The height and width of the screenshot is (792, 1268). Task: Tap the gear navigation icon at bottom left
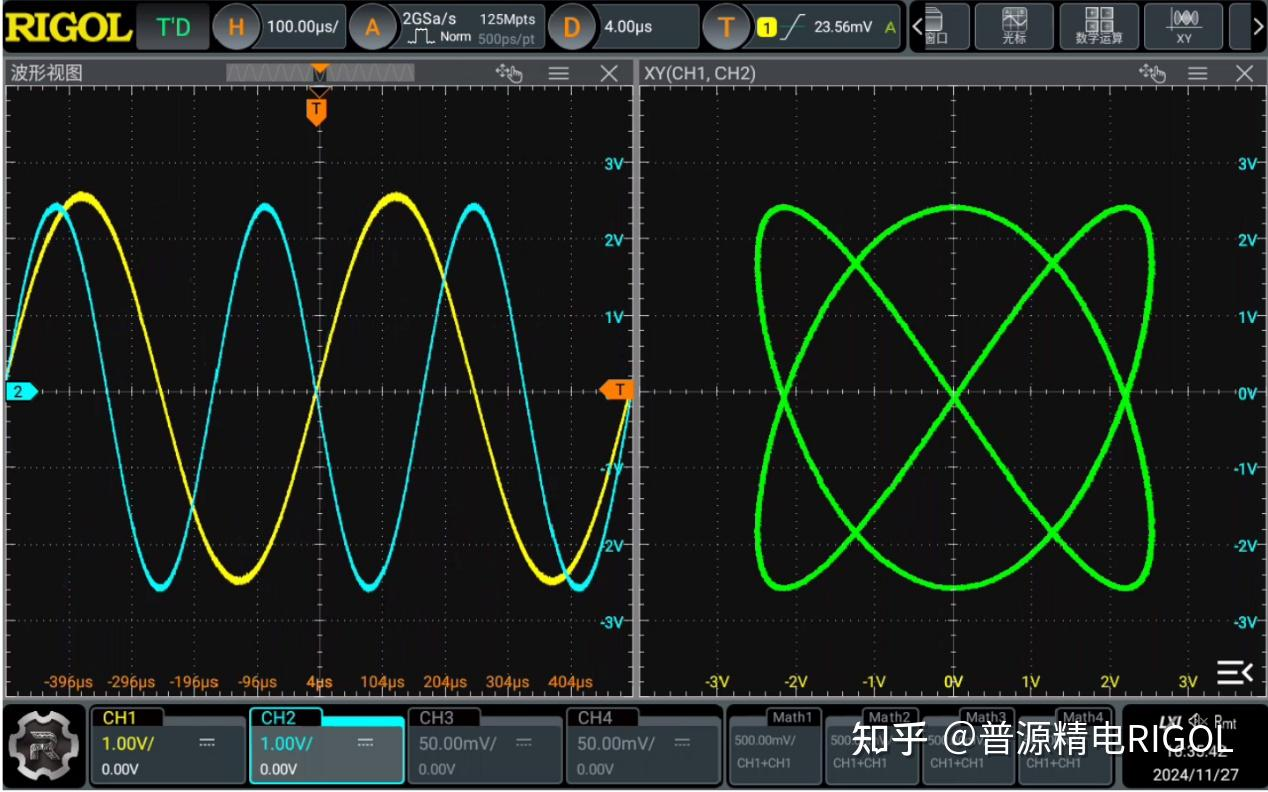[x=46, y=745]
